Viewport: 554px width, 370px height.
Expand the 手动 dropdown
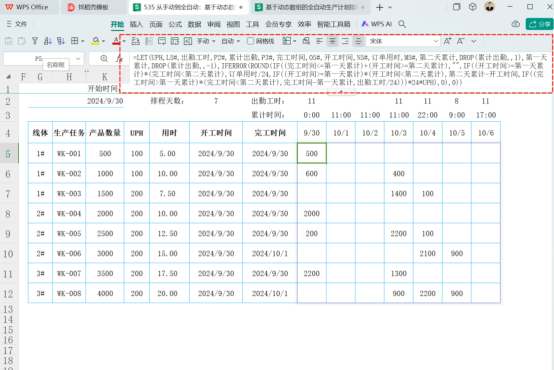[x=206, y=41]
